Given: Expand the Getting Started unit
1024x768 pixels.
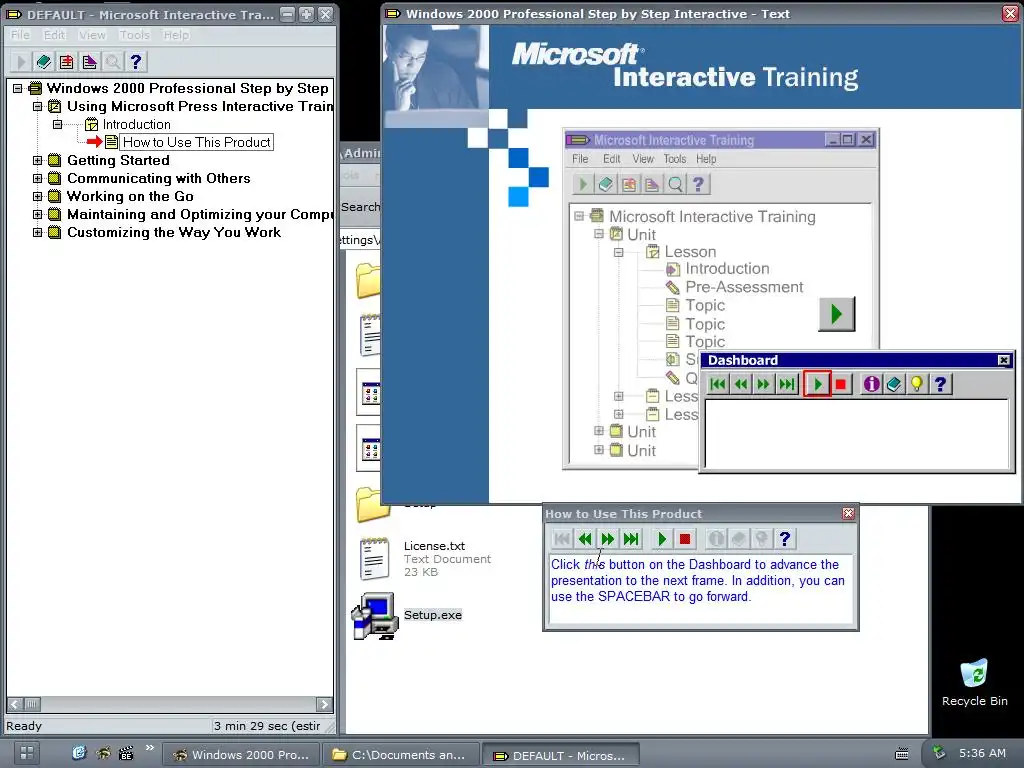Looking at the screenshot, I should click(38, 160).
